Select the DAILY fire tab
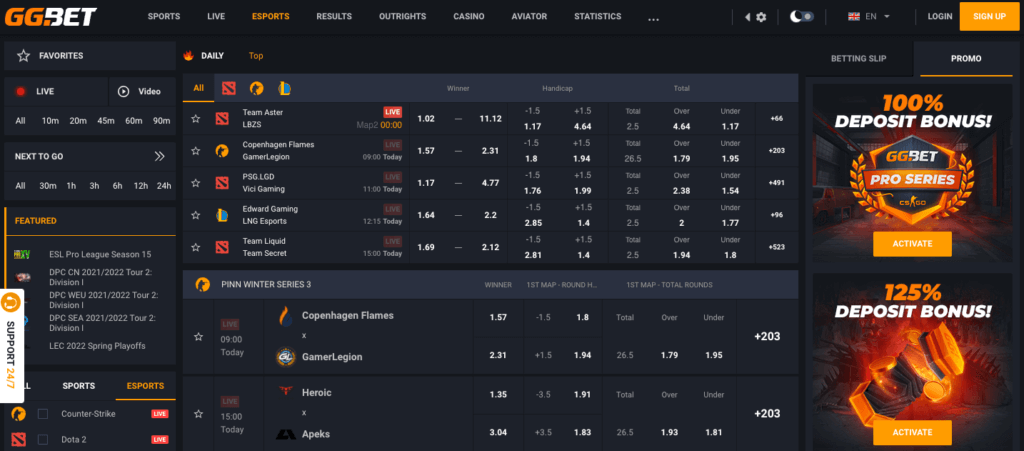The height and width of the screenshot is (451, 1024). pos(204,56)
